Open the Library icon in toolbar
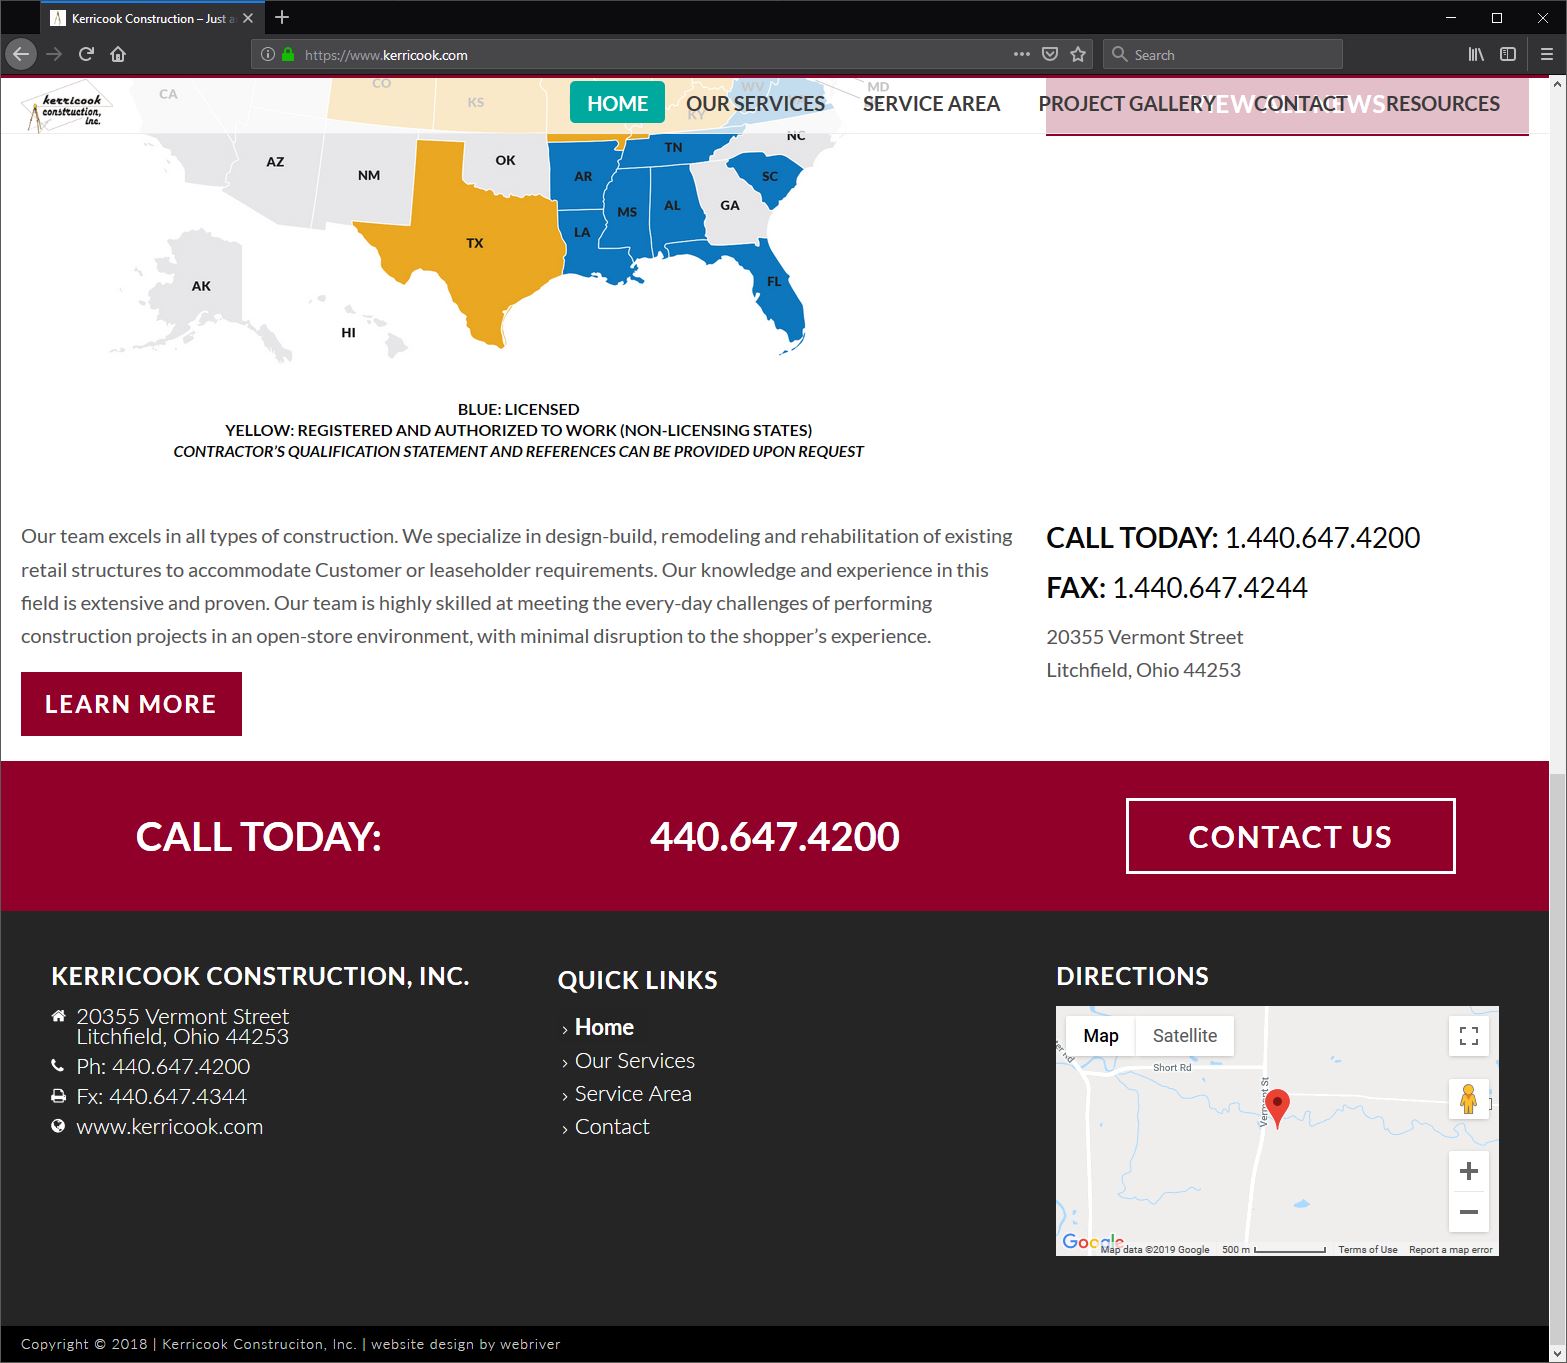This screenshot has height=1363, width=1567. click(1476, 54)
